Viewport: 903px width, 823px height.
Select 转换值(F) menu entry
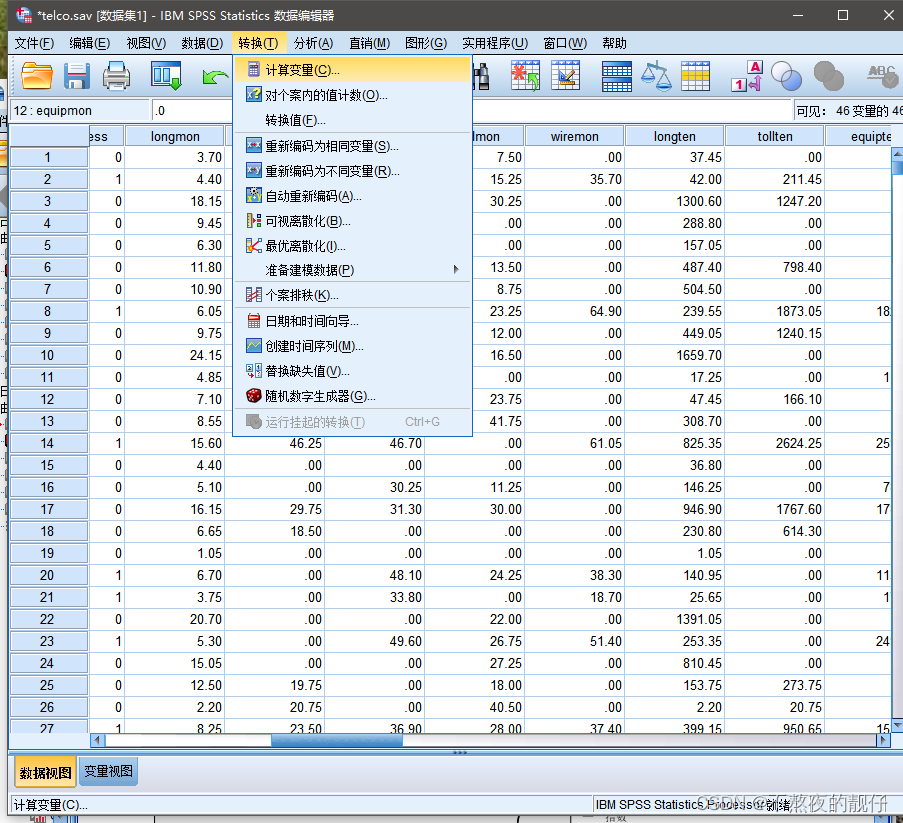coord(352,120)
